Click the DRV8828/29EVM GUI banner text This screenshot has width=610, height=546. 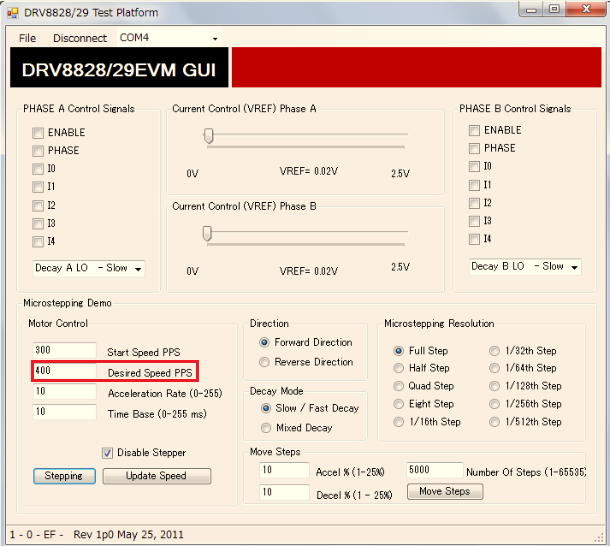click(x=119, y=70)
